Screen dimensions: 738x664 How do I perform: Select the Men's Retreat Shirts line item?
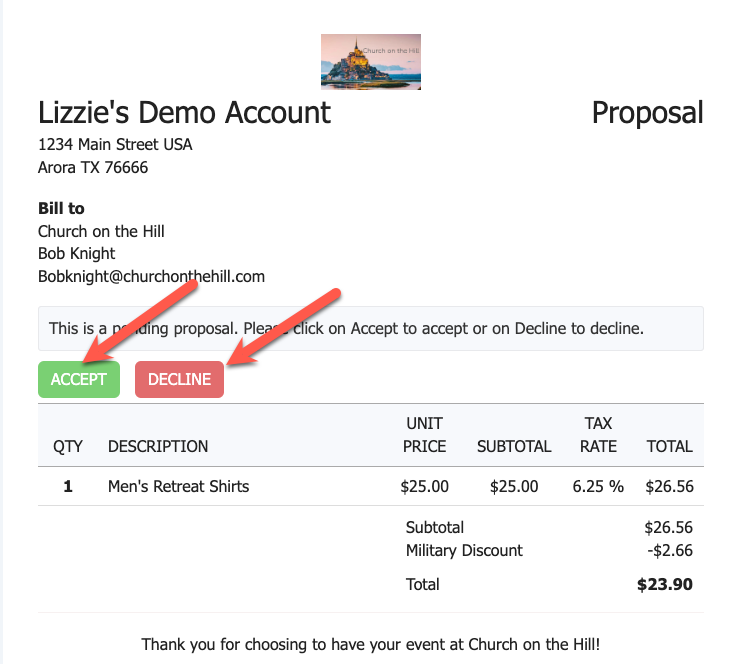[x=178, y=487]
